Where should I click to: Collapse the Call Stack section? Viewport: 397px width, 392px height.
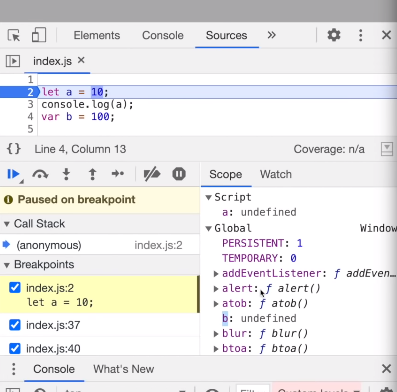coord(7,224)
